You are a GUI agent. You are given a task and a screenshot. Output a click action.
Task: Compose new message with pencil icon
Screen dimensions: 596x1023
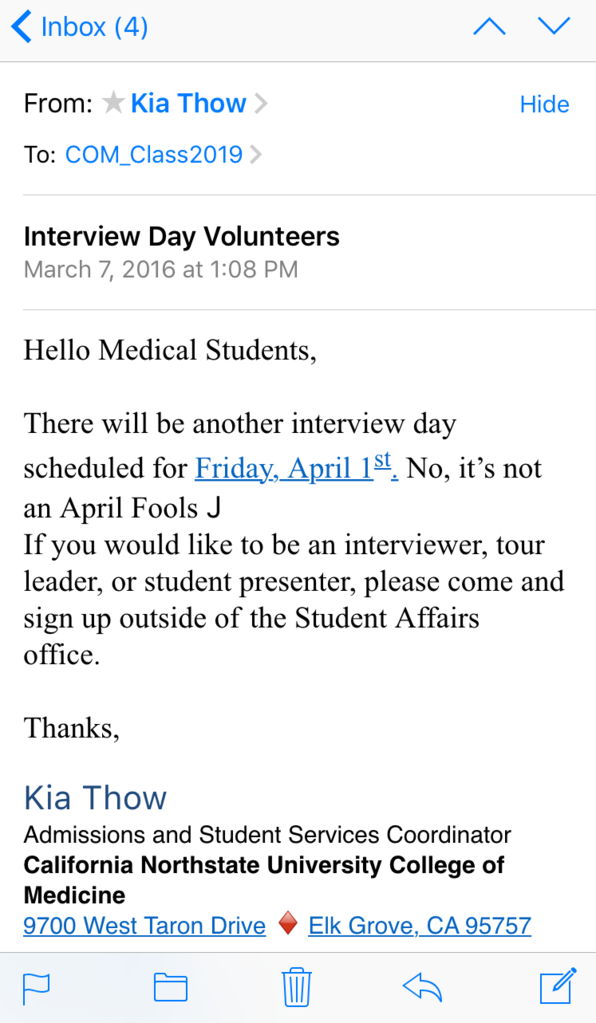click(x=558, y=986)
